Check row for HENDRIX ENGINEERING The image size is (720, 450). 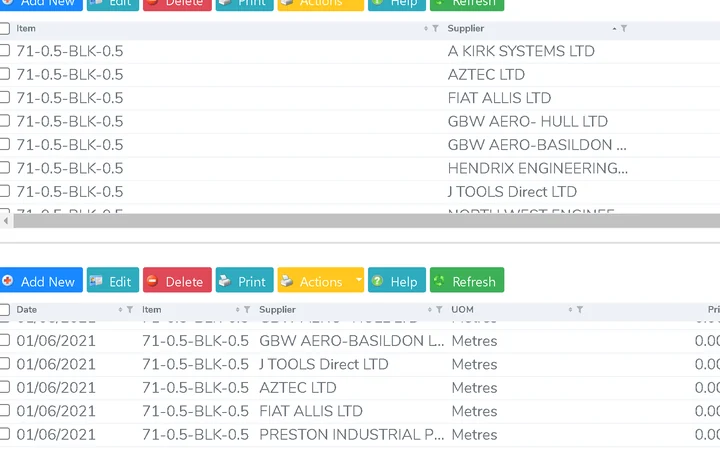pos(5,168)
